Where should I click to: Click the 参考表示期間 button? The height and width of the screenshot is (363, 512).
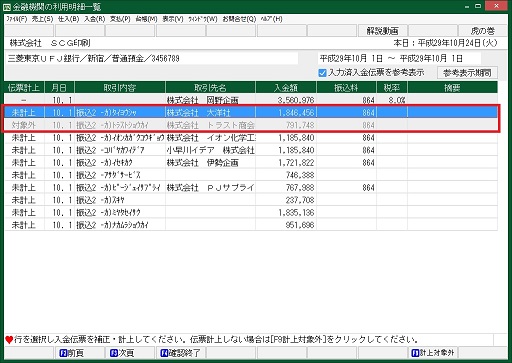click(467, 73)
